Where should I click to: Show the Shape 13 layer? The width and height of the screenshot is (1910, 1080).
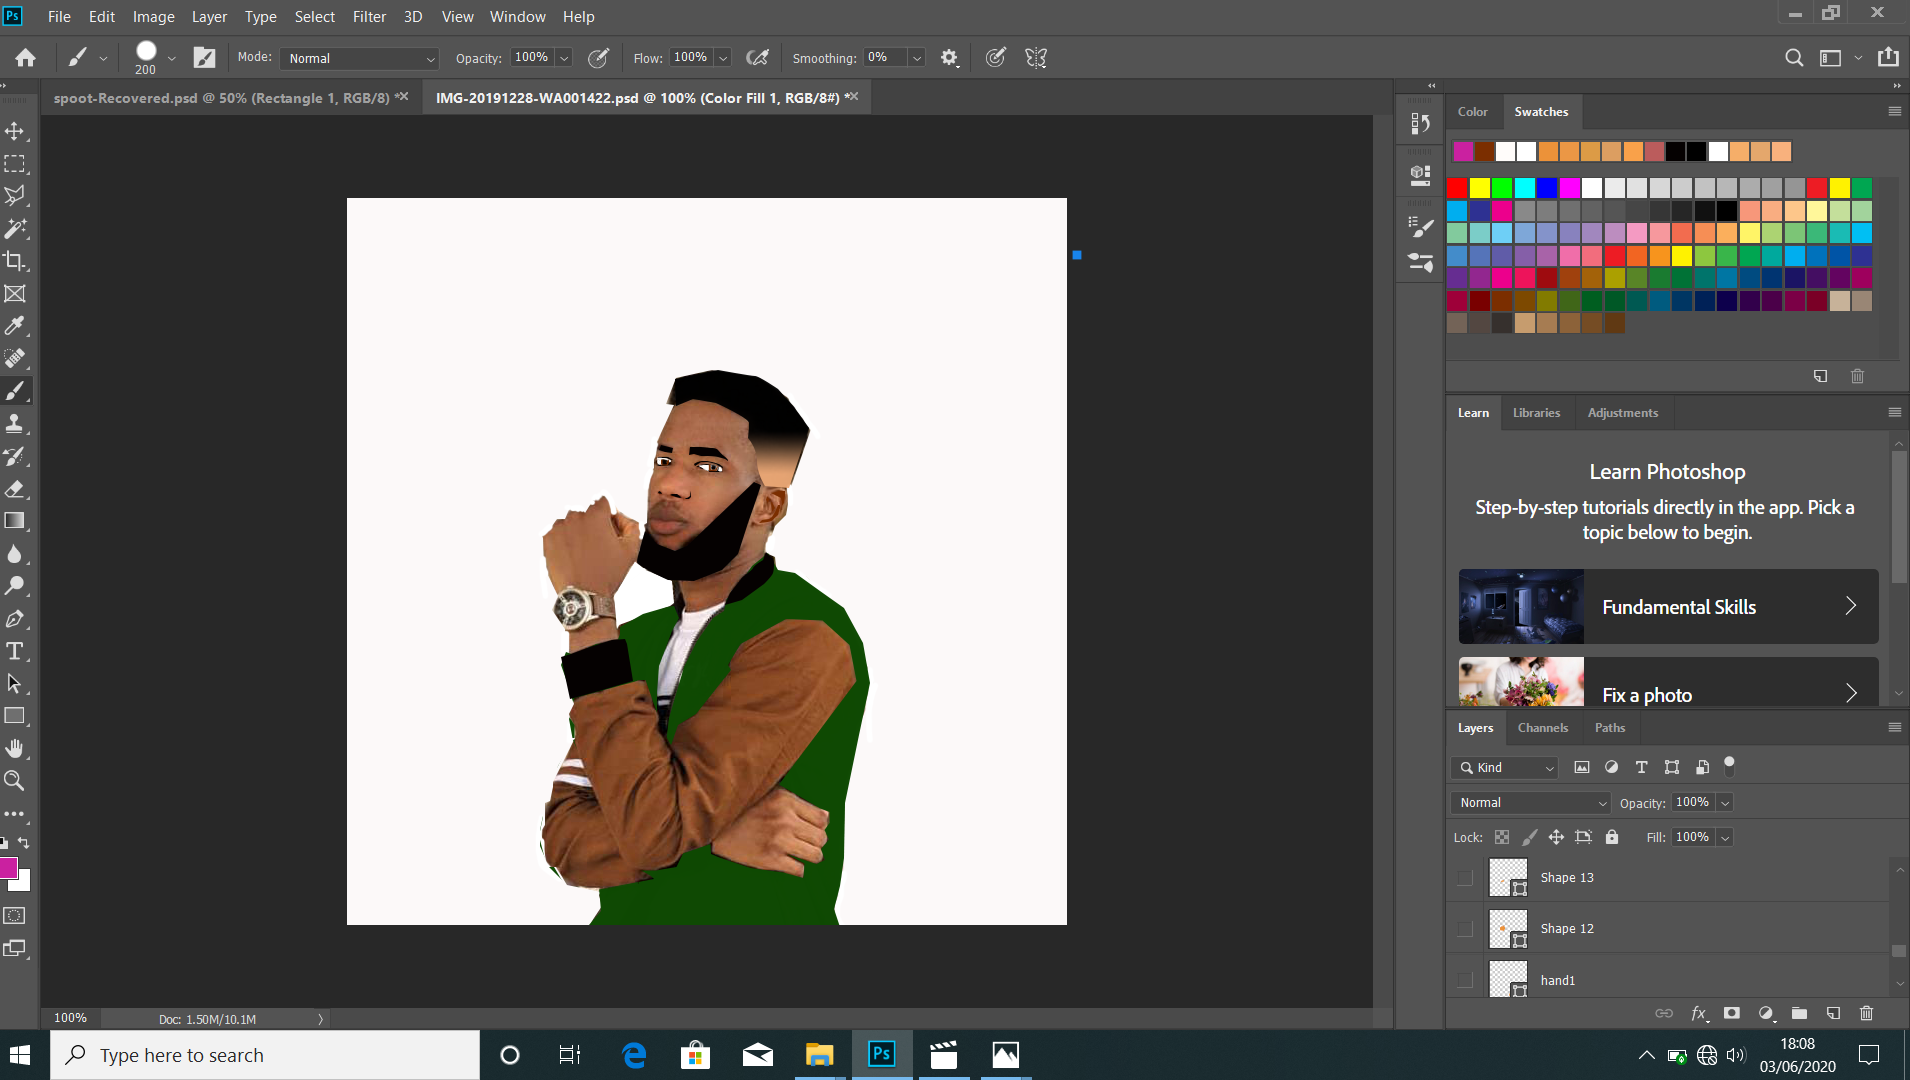(1465, 878)
